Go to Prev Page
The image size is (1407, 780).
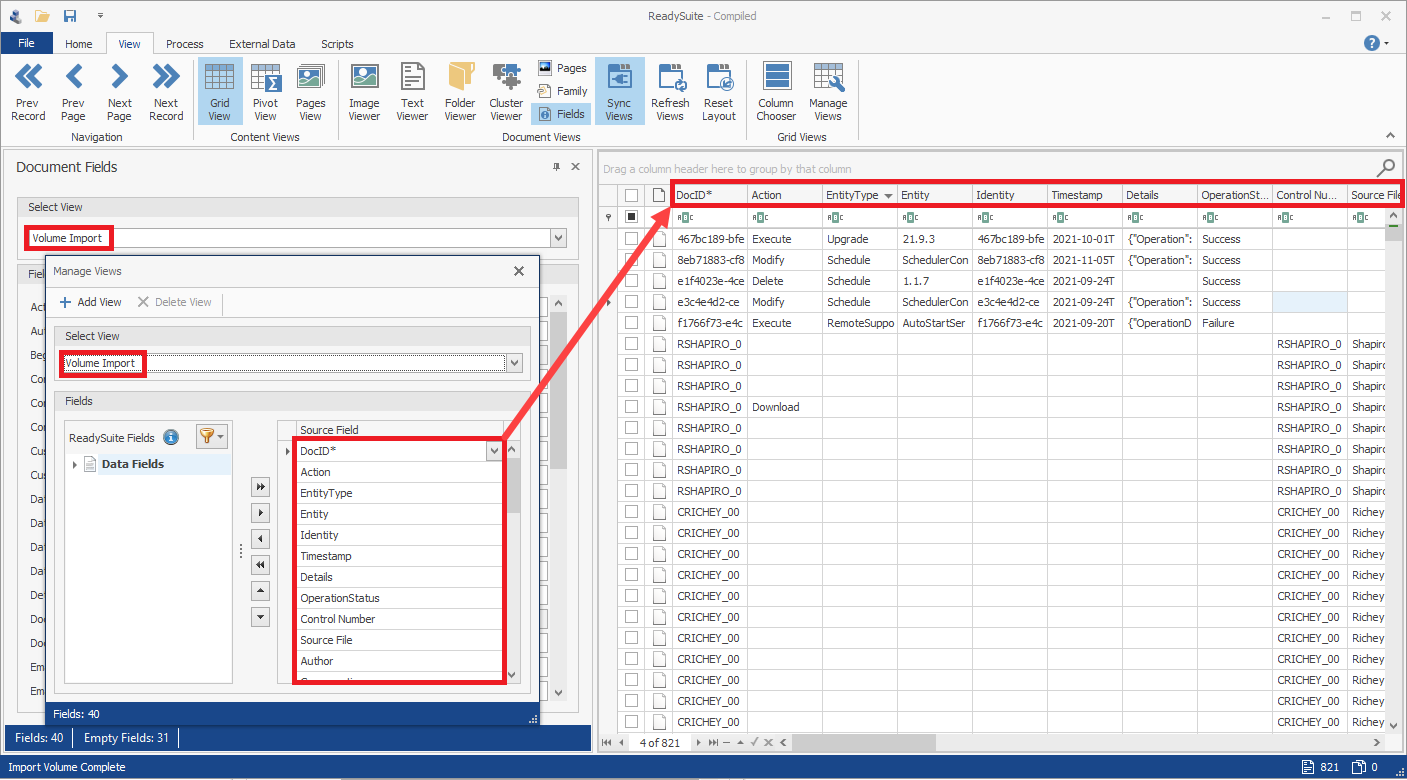pyautogui.click(x=73, y=92)
